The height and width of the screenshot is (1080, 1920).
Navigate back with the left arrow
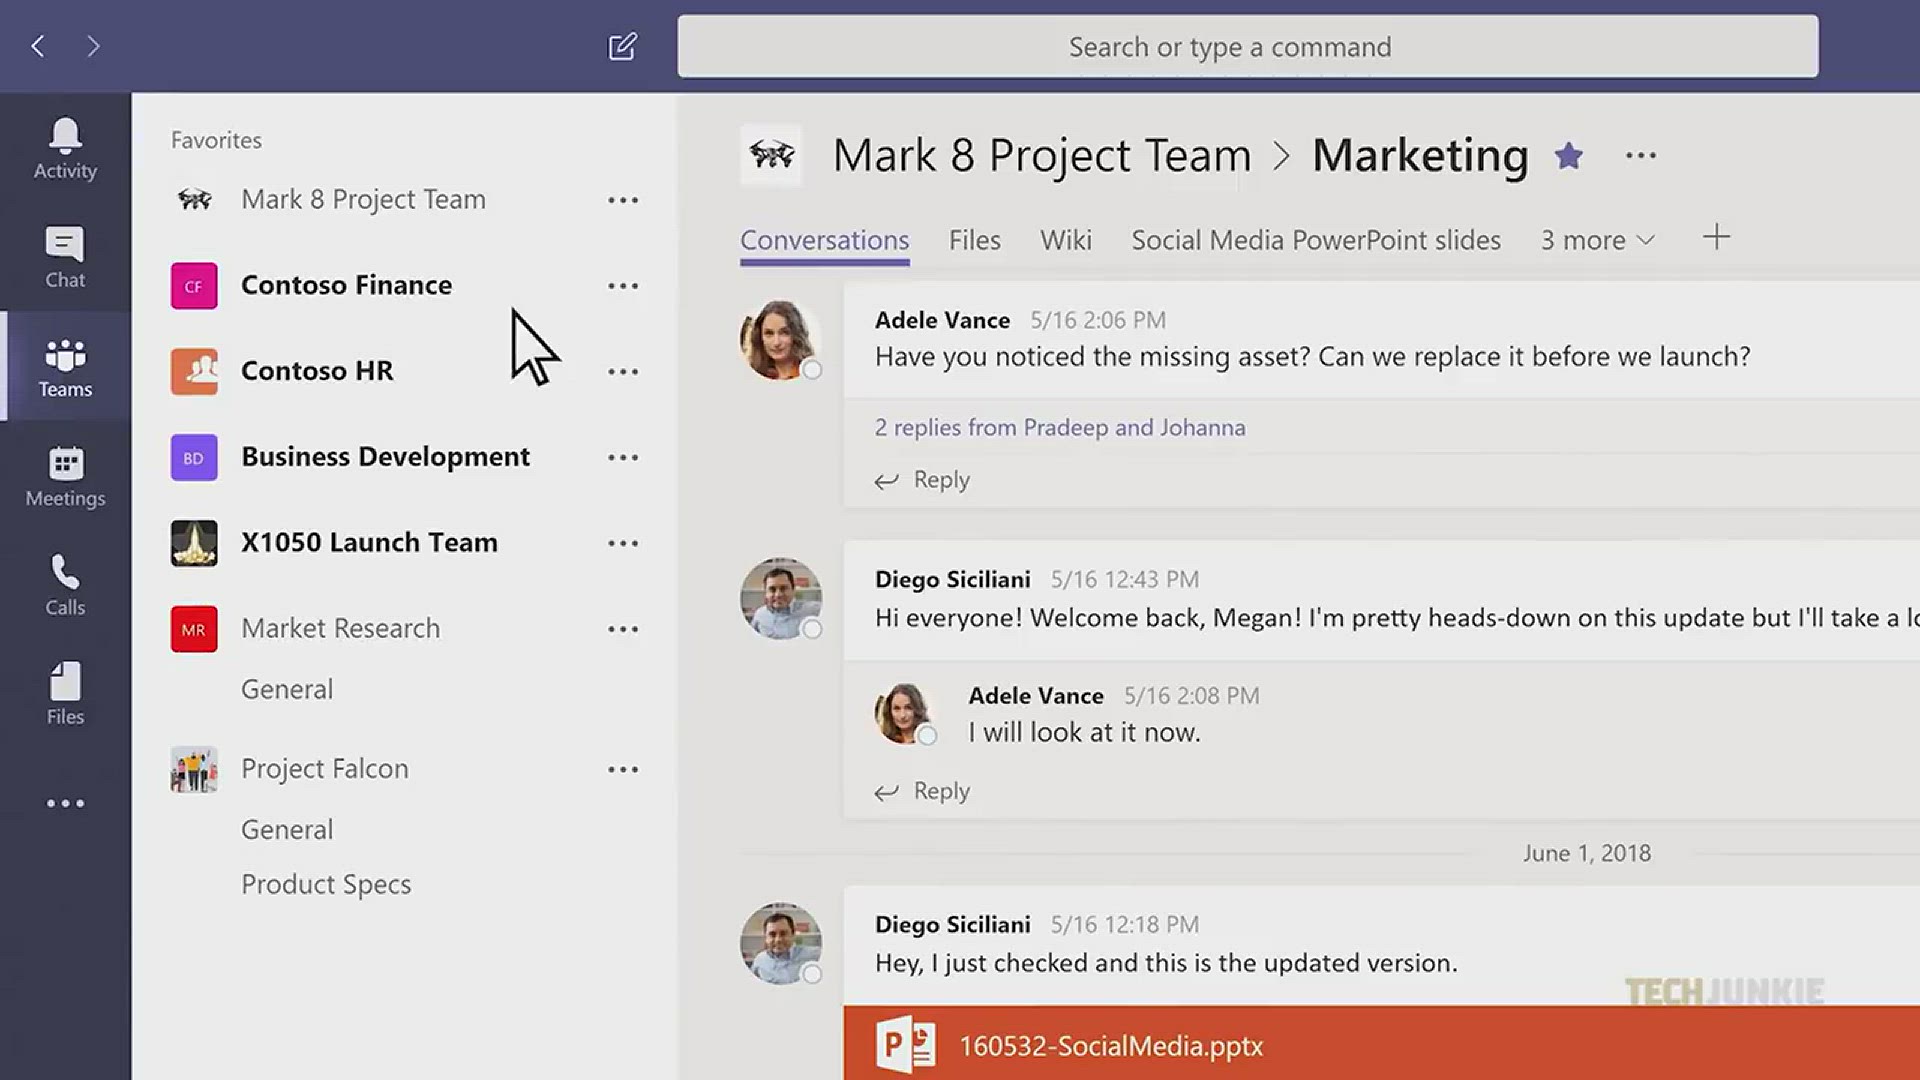38,46
